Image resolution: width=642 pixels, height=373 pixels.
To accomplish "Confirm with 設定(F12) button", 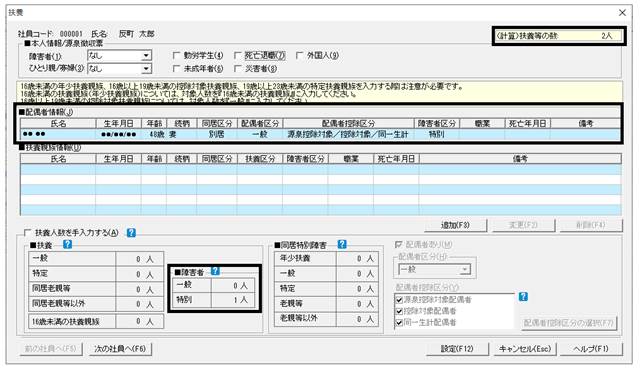I will pyautogui.click(x=457, y=349).
